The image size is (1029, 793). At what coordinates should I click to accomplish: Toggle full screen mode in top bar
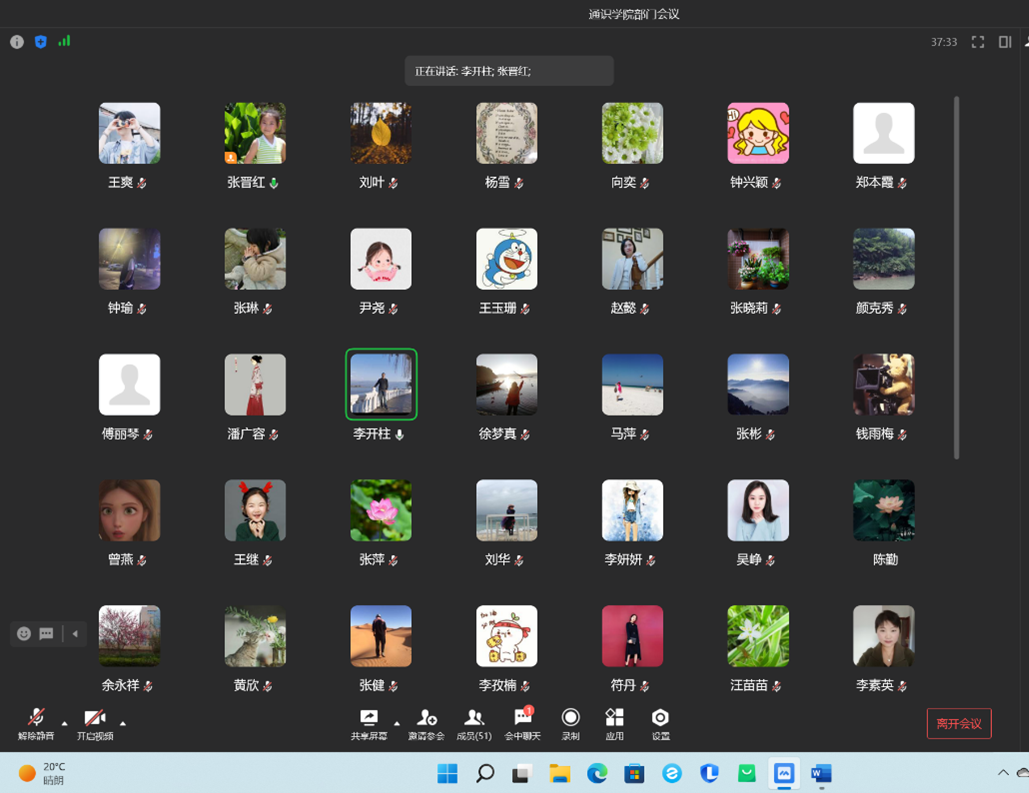pos(978,42)
